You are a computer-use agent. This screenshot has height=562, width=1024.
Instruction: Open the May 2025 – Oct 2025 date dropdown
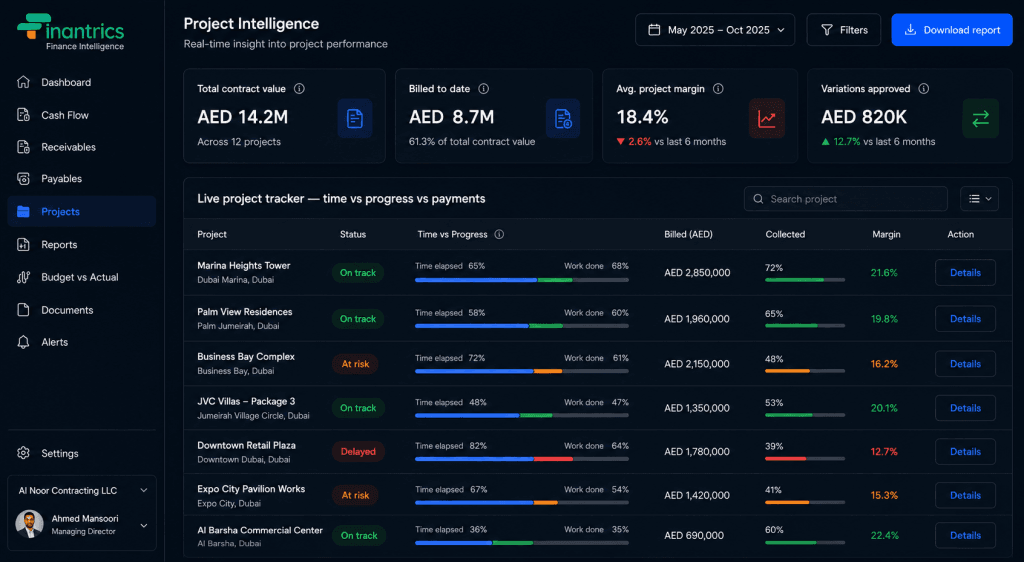pos(715,30)
